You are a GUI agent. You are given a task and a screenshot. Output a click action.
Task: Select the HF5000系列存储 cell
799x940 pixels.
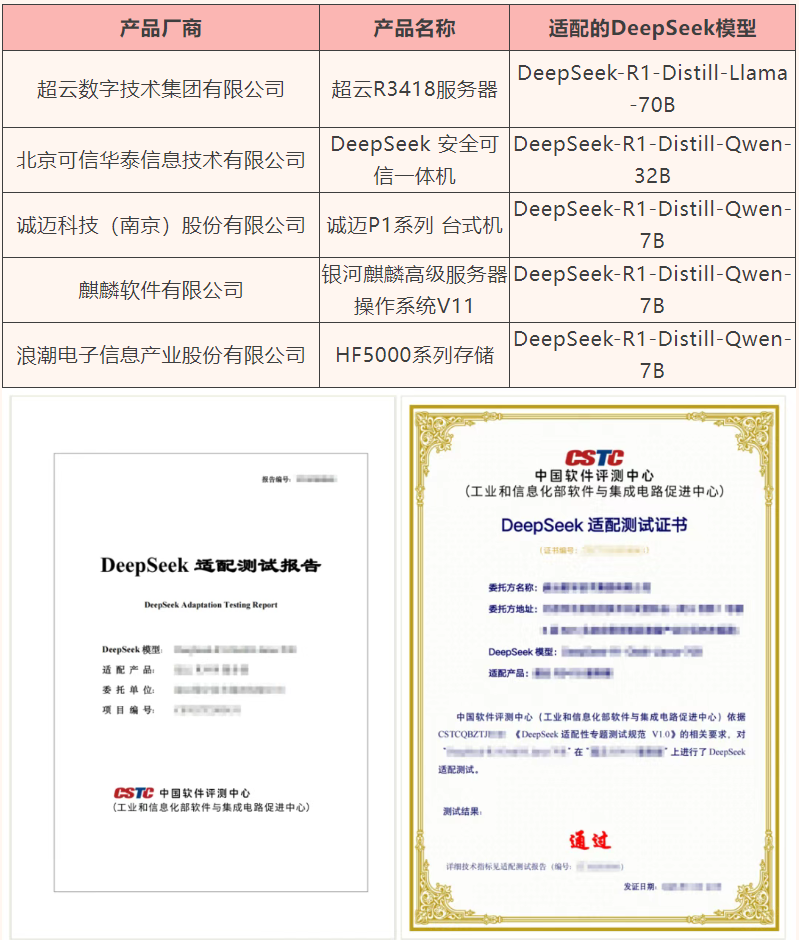[x=414, y=355]
